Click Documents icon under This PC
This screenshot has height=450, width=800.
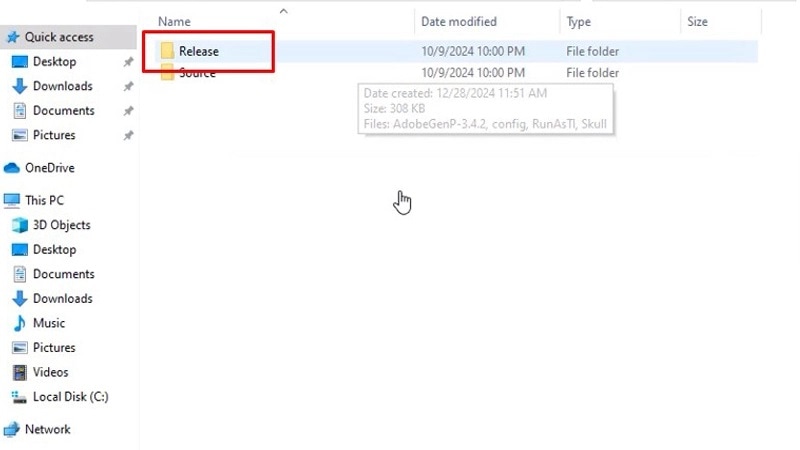20,274
